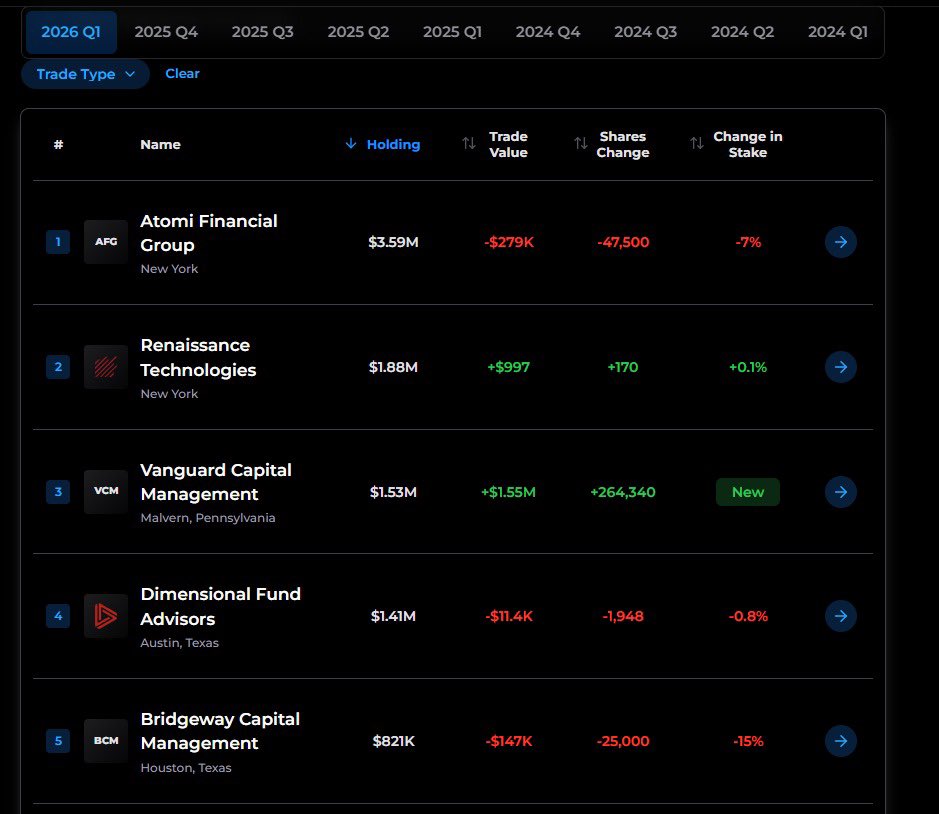
Task: Open Vanguard Capital Management arrow button
Action: [x=840, y=492]
